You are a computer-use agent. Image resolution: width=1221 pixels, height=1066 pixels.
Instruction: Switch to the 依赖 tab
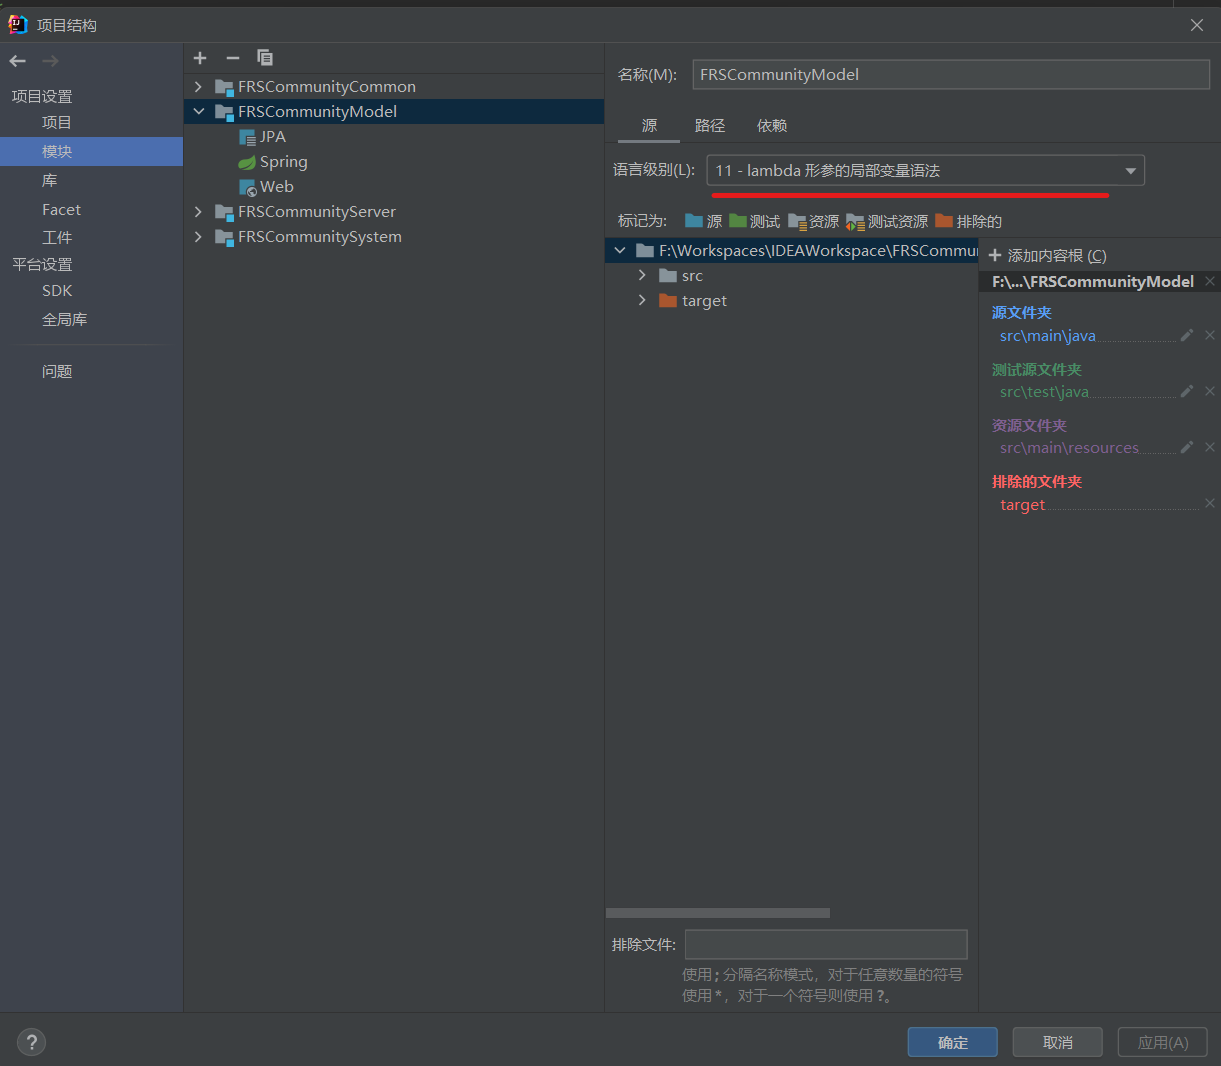(x=772, y=126)
